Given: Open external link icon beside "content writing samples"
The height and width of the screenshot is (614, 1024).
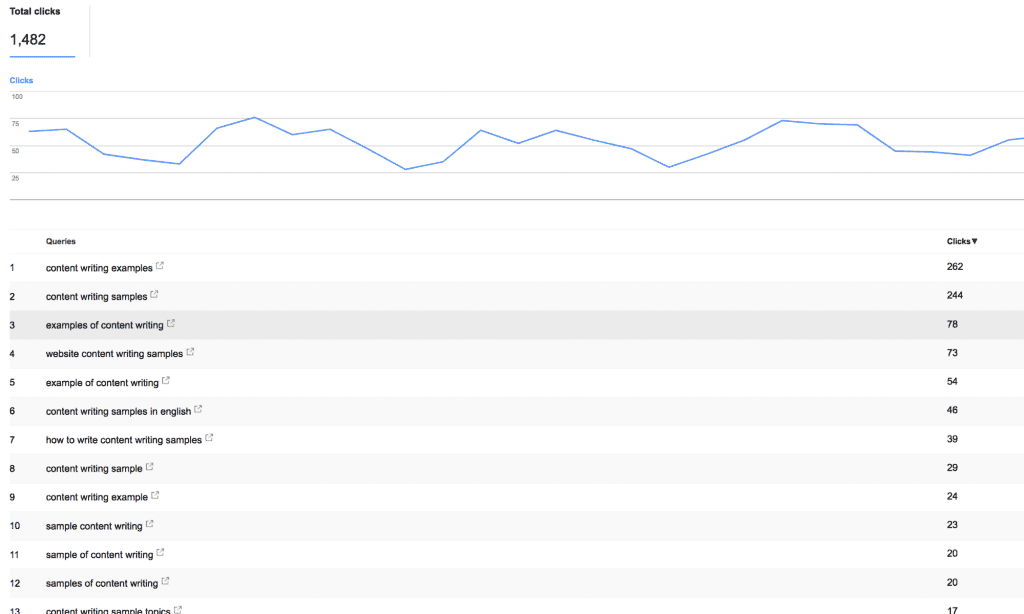Looking at the screenshot, I should (x=155, y=295).
